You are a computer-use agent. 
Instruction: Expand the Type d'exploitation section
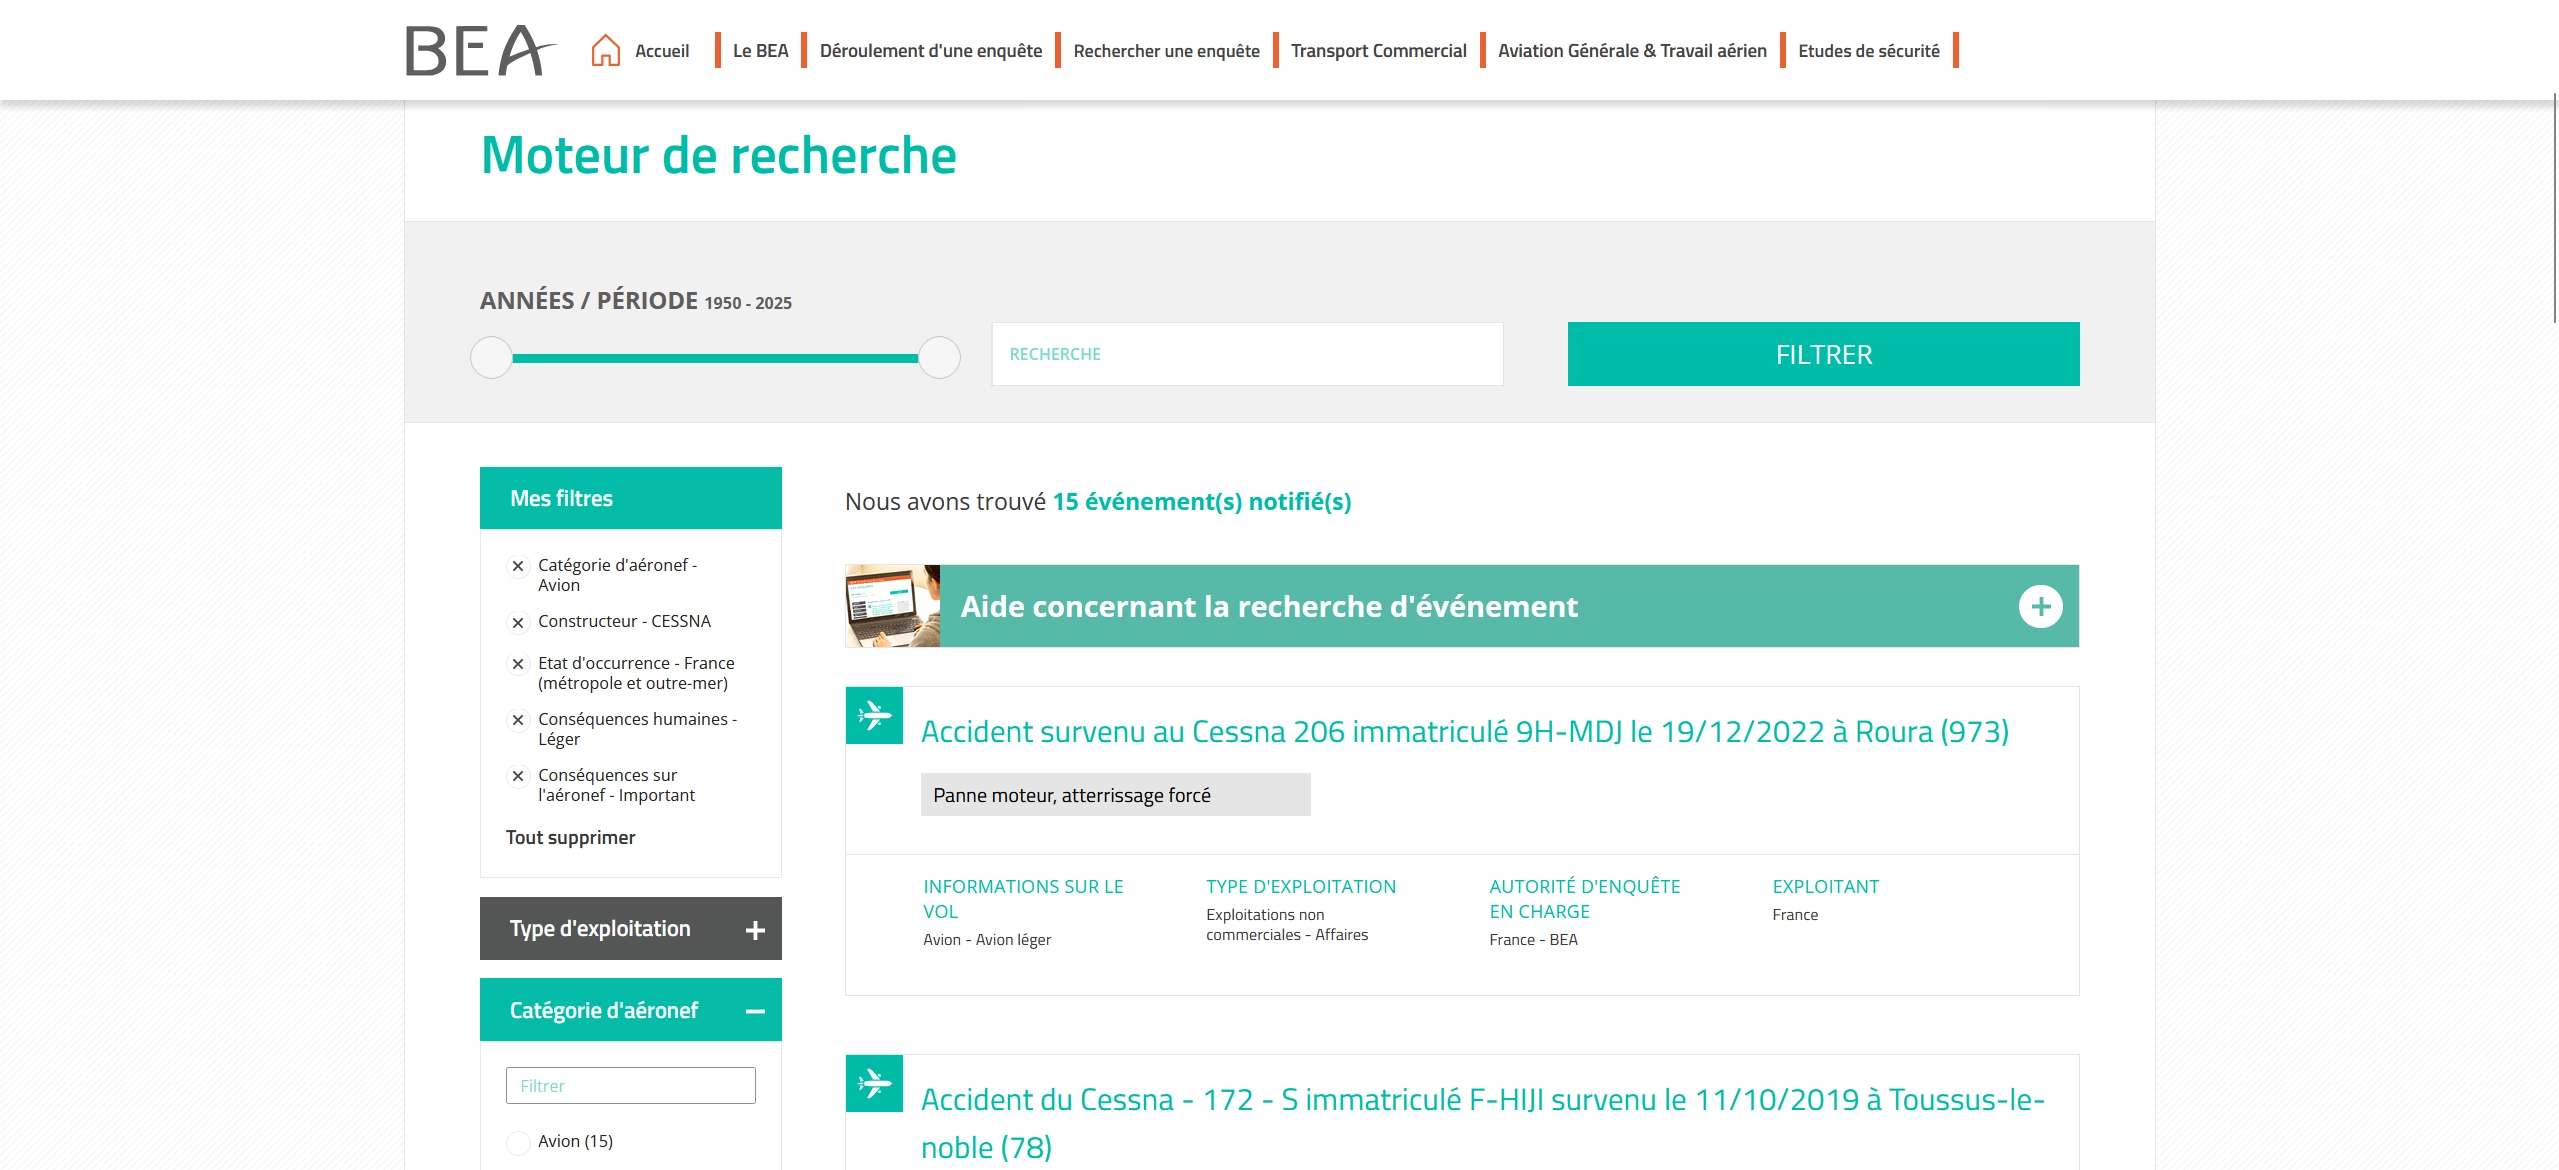754,928
